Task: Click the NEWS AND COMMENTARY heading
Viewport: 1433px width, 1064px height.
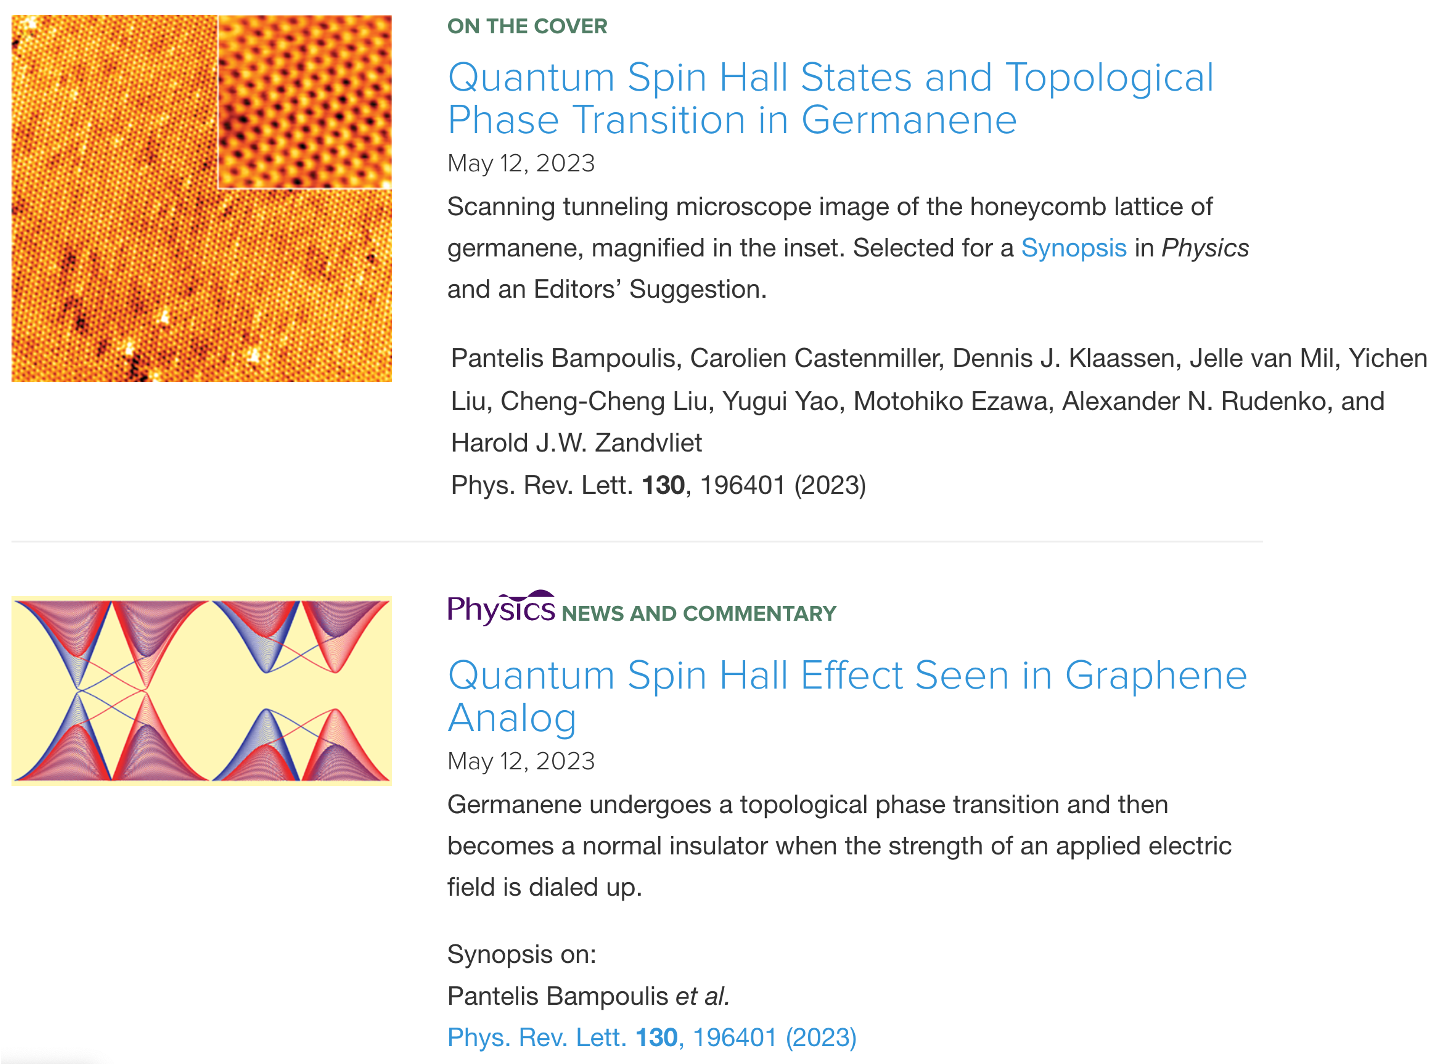Action: point(698,614)
